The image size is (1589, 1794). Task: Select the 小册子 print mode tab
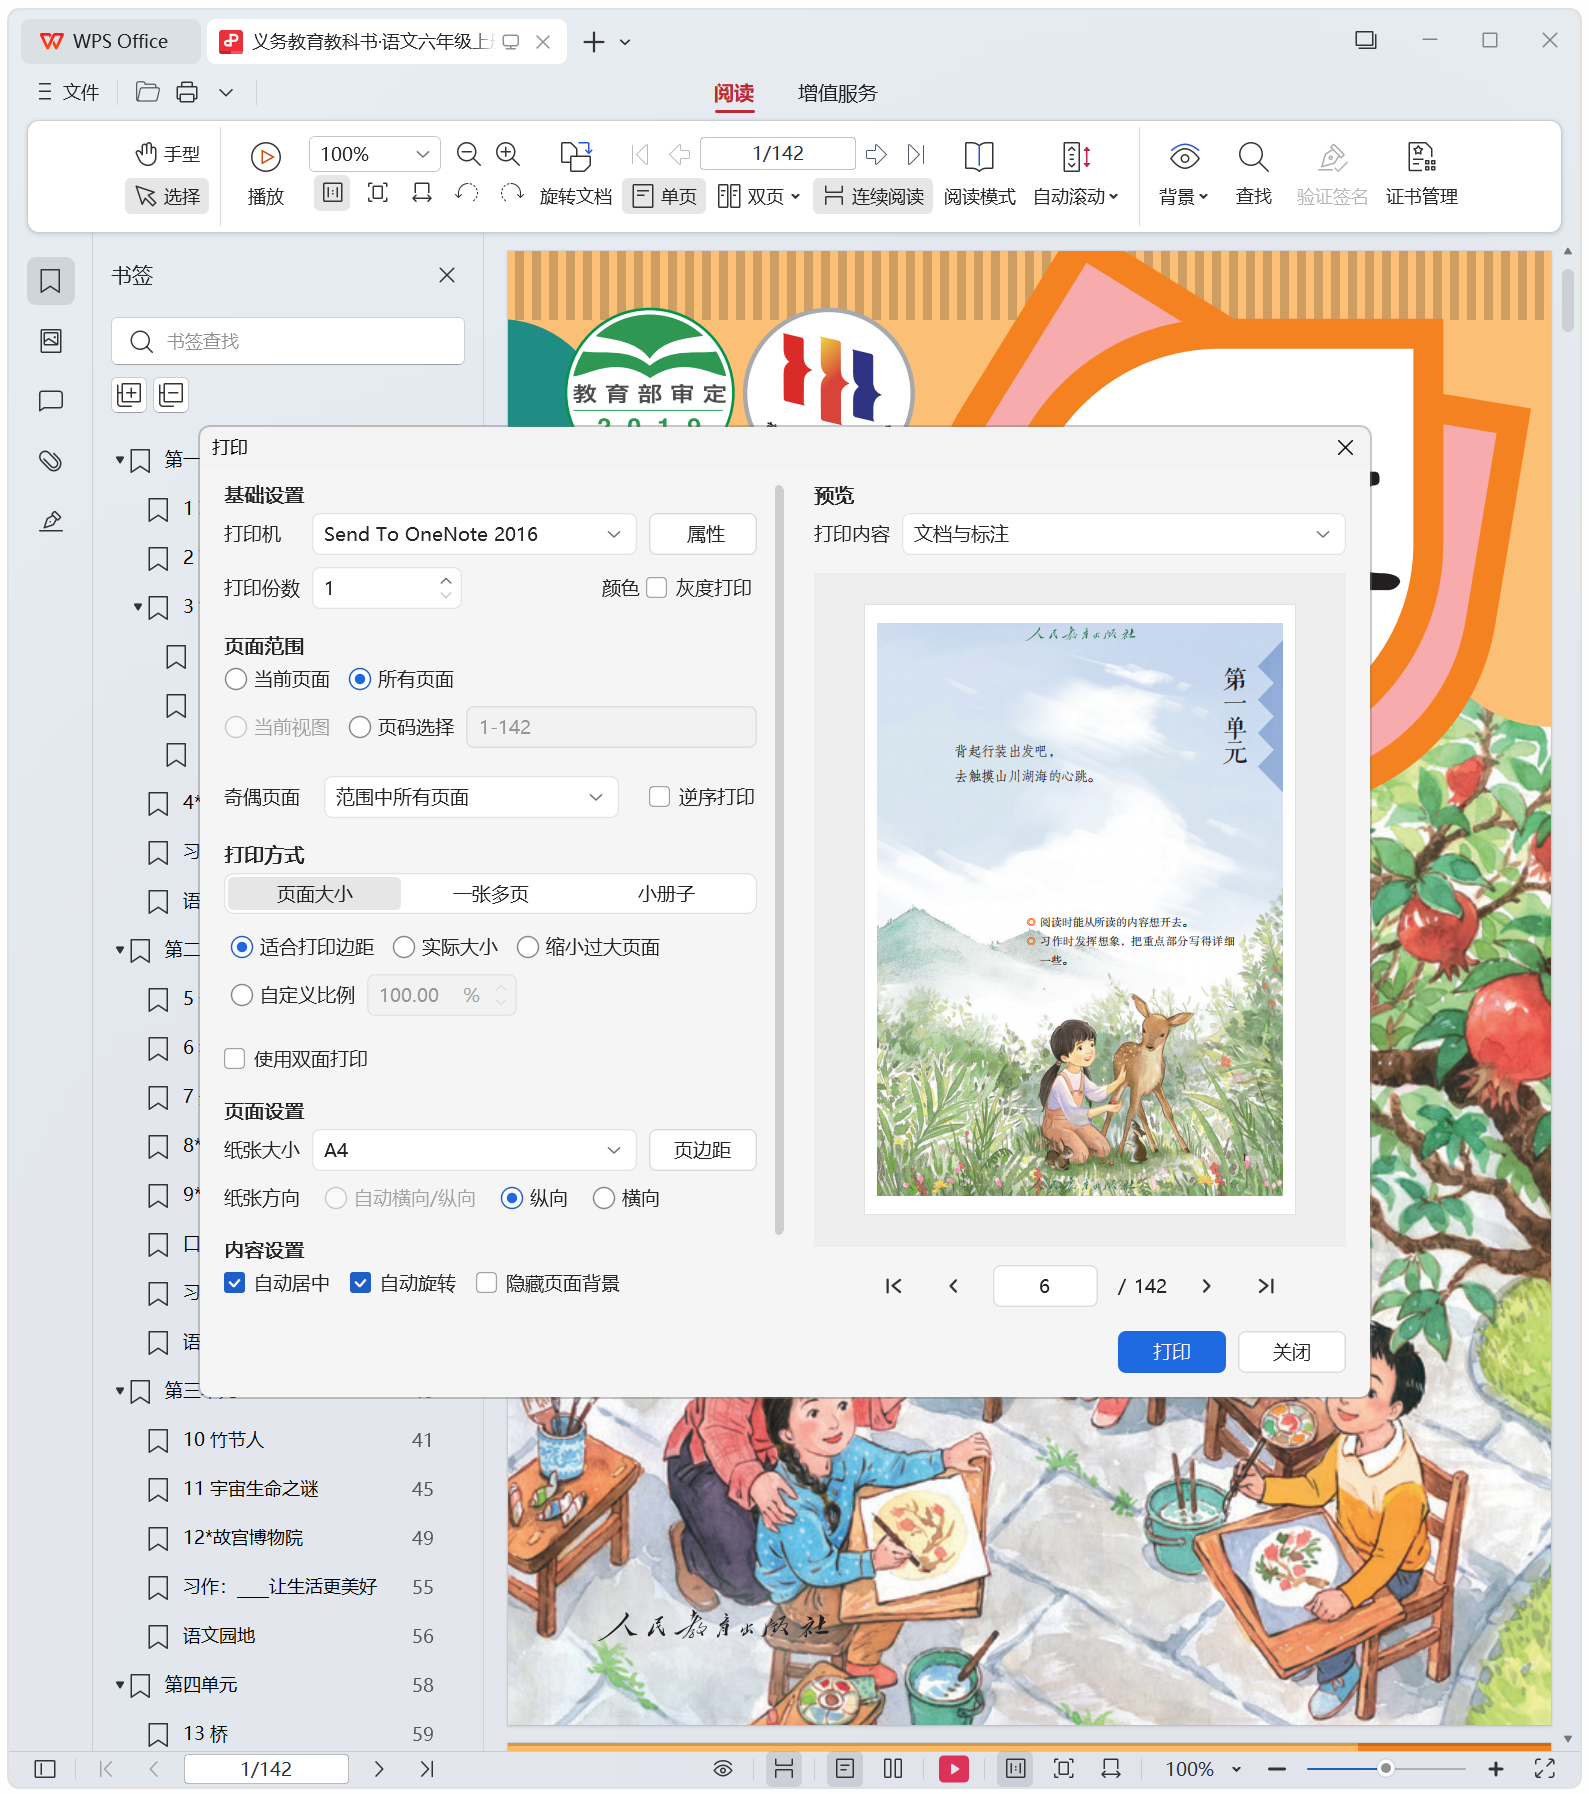tap(666, 894)
